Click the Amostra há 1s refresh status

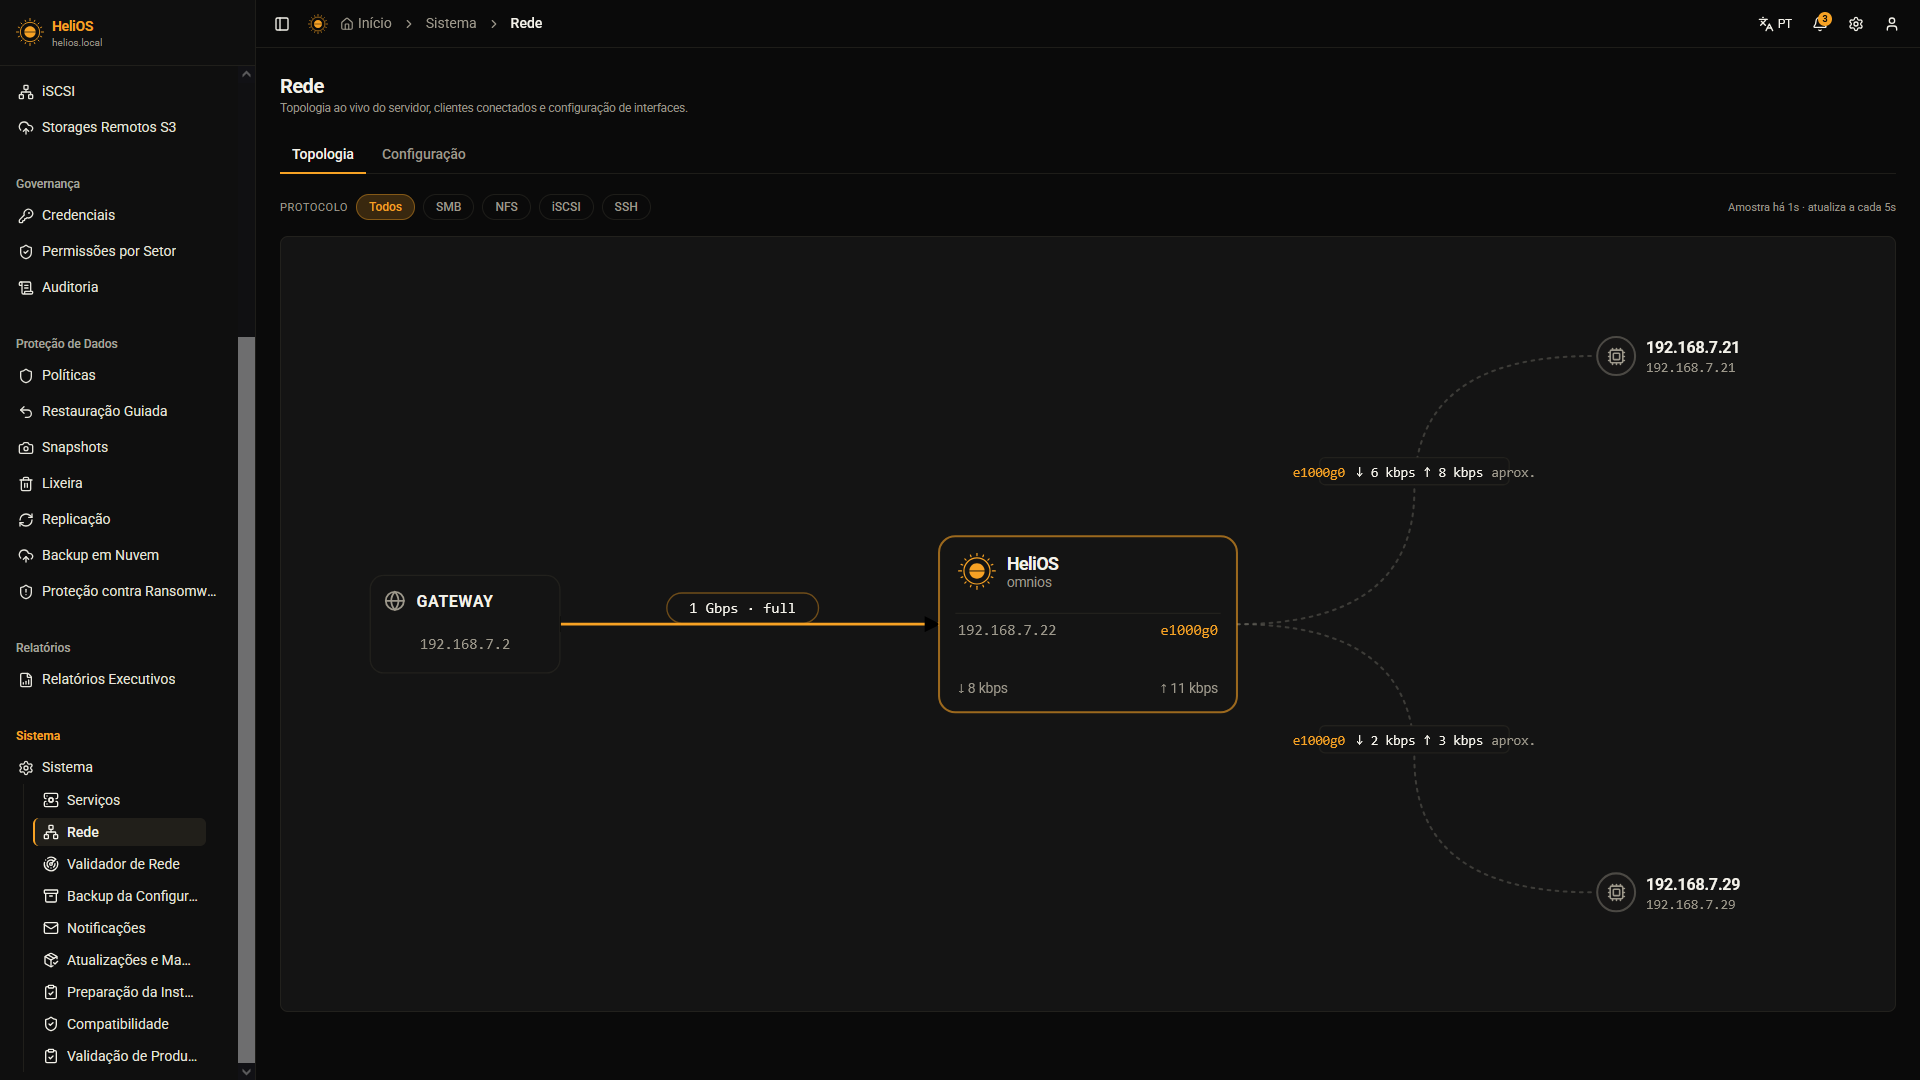tap(1811, 208)
